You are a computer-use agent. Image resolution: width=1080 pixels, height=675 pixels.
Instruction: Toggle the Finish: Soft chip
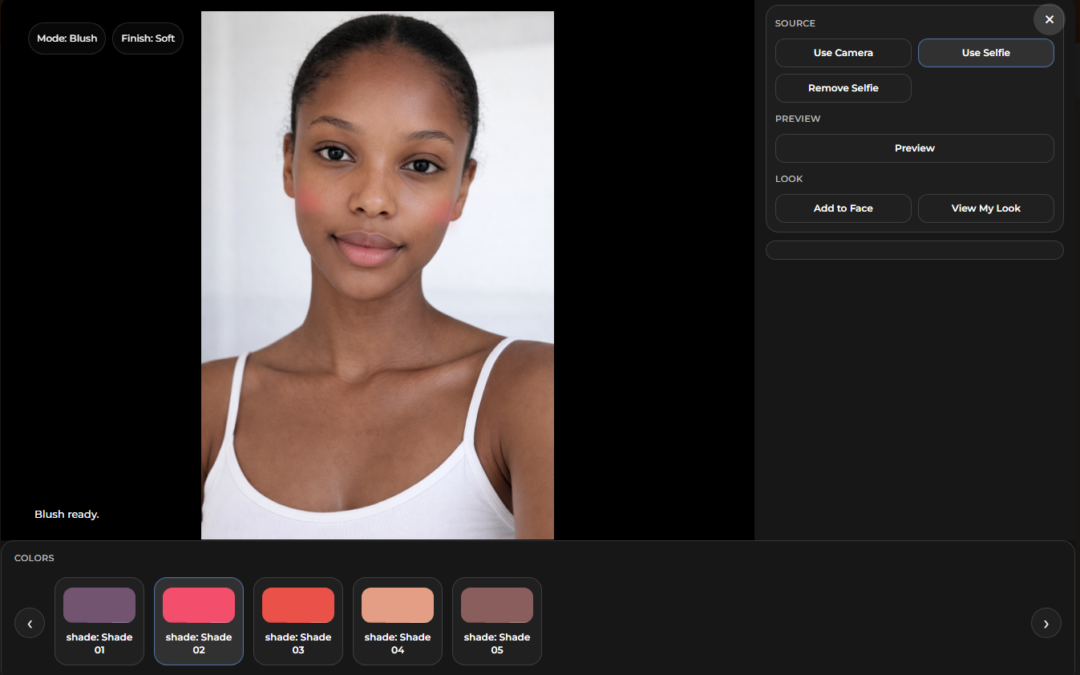(148, 39)
